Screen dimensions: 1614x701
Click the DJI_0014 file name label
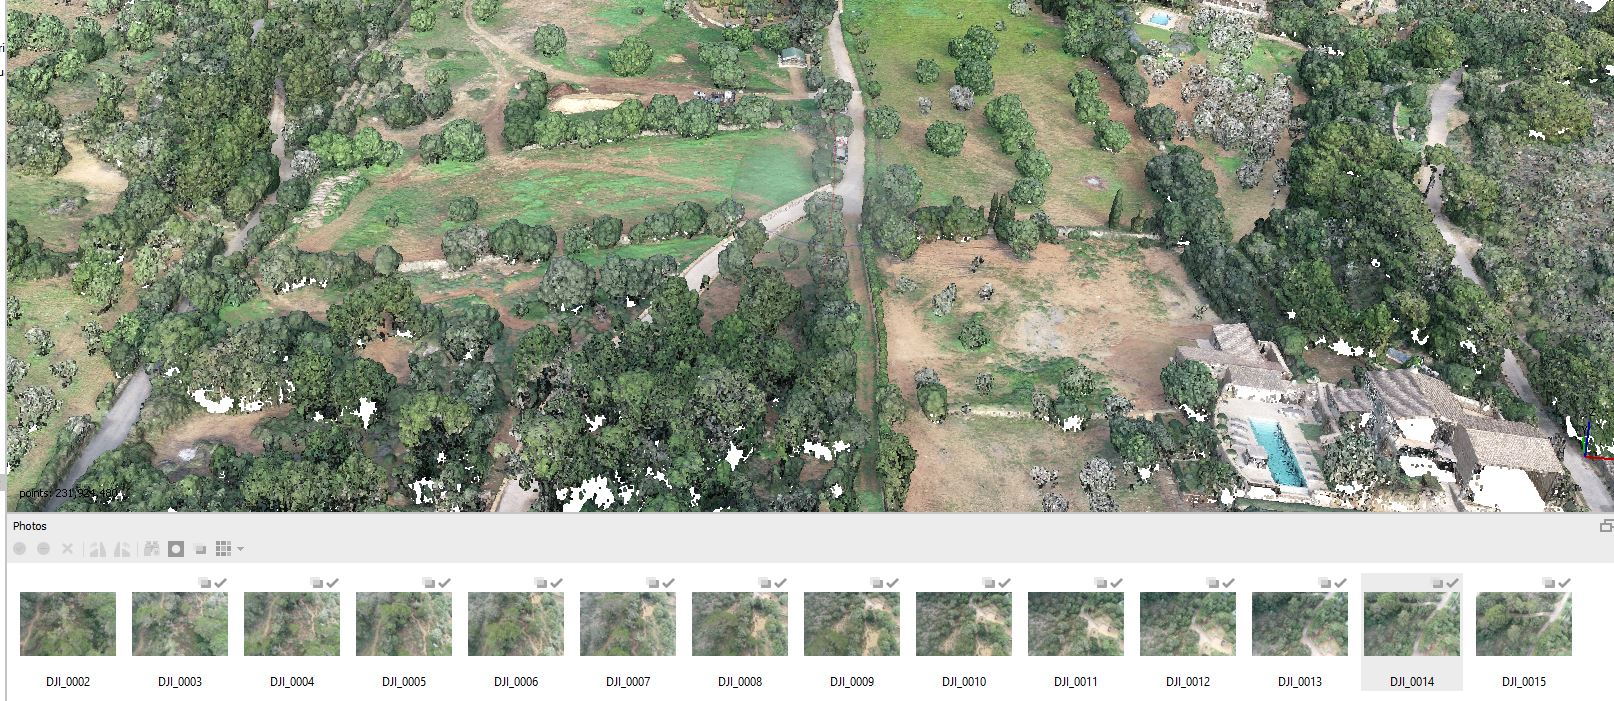(x=1412, y=682)
